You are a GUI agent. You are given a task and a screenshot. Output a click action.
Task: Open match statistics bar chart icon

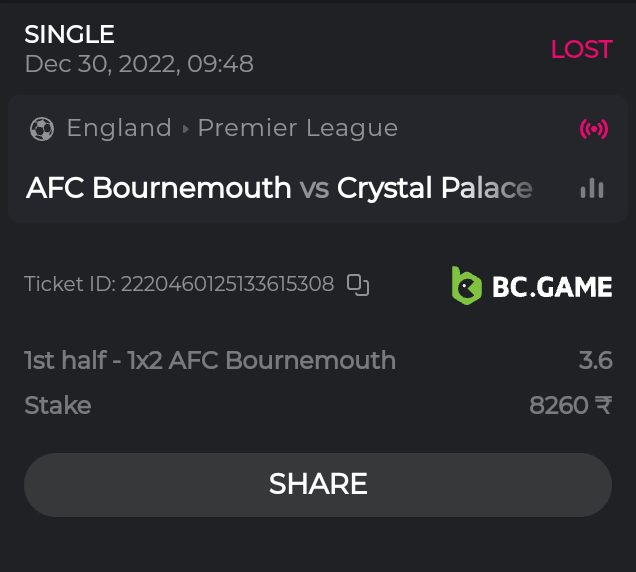coord(592,188)
